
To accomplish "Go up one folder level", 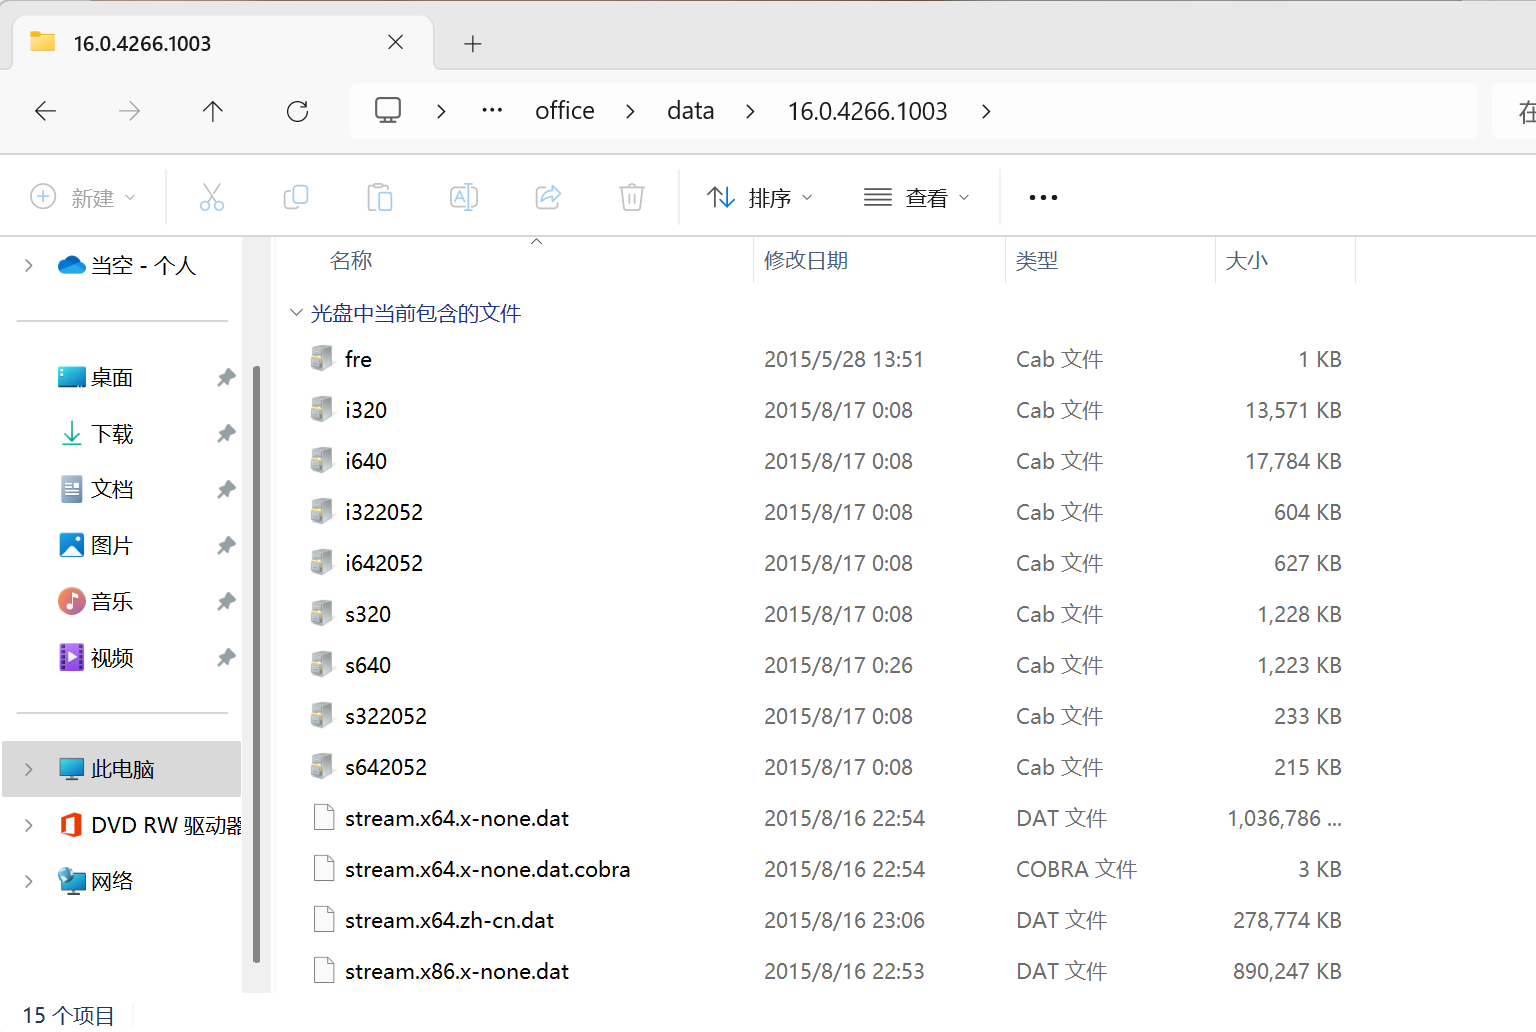I will (213, 111).
